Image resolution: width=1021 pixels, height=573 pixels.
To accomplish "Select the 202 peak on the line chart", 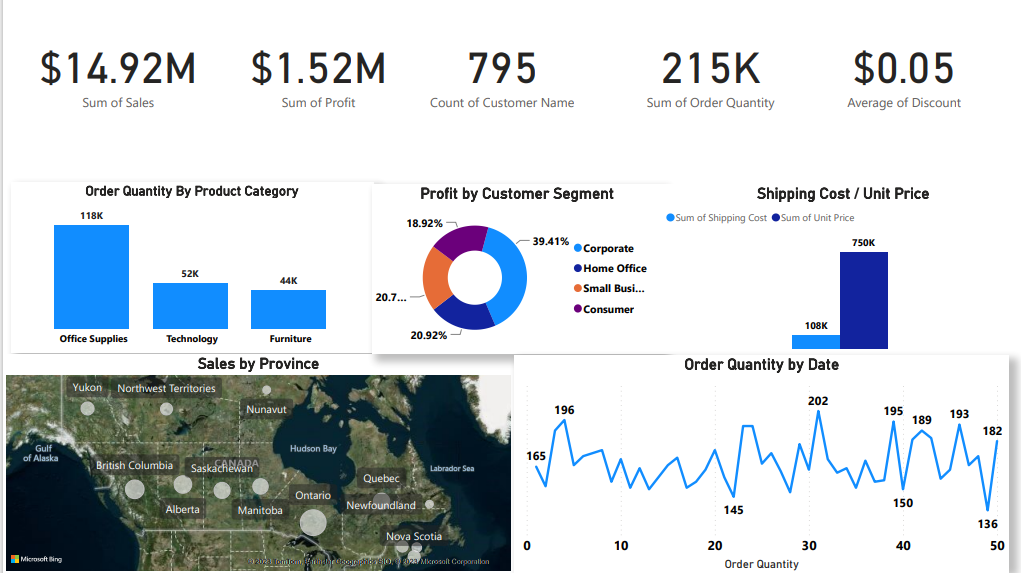I will pos(818,412).
